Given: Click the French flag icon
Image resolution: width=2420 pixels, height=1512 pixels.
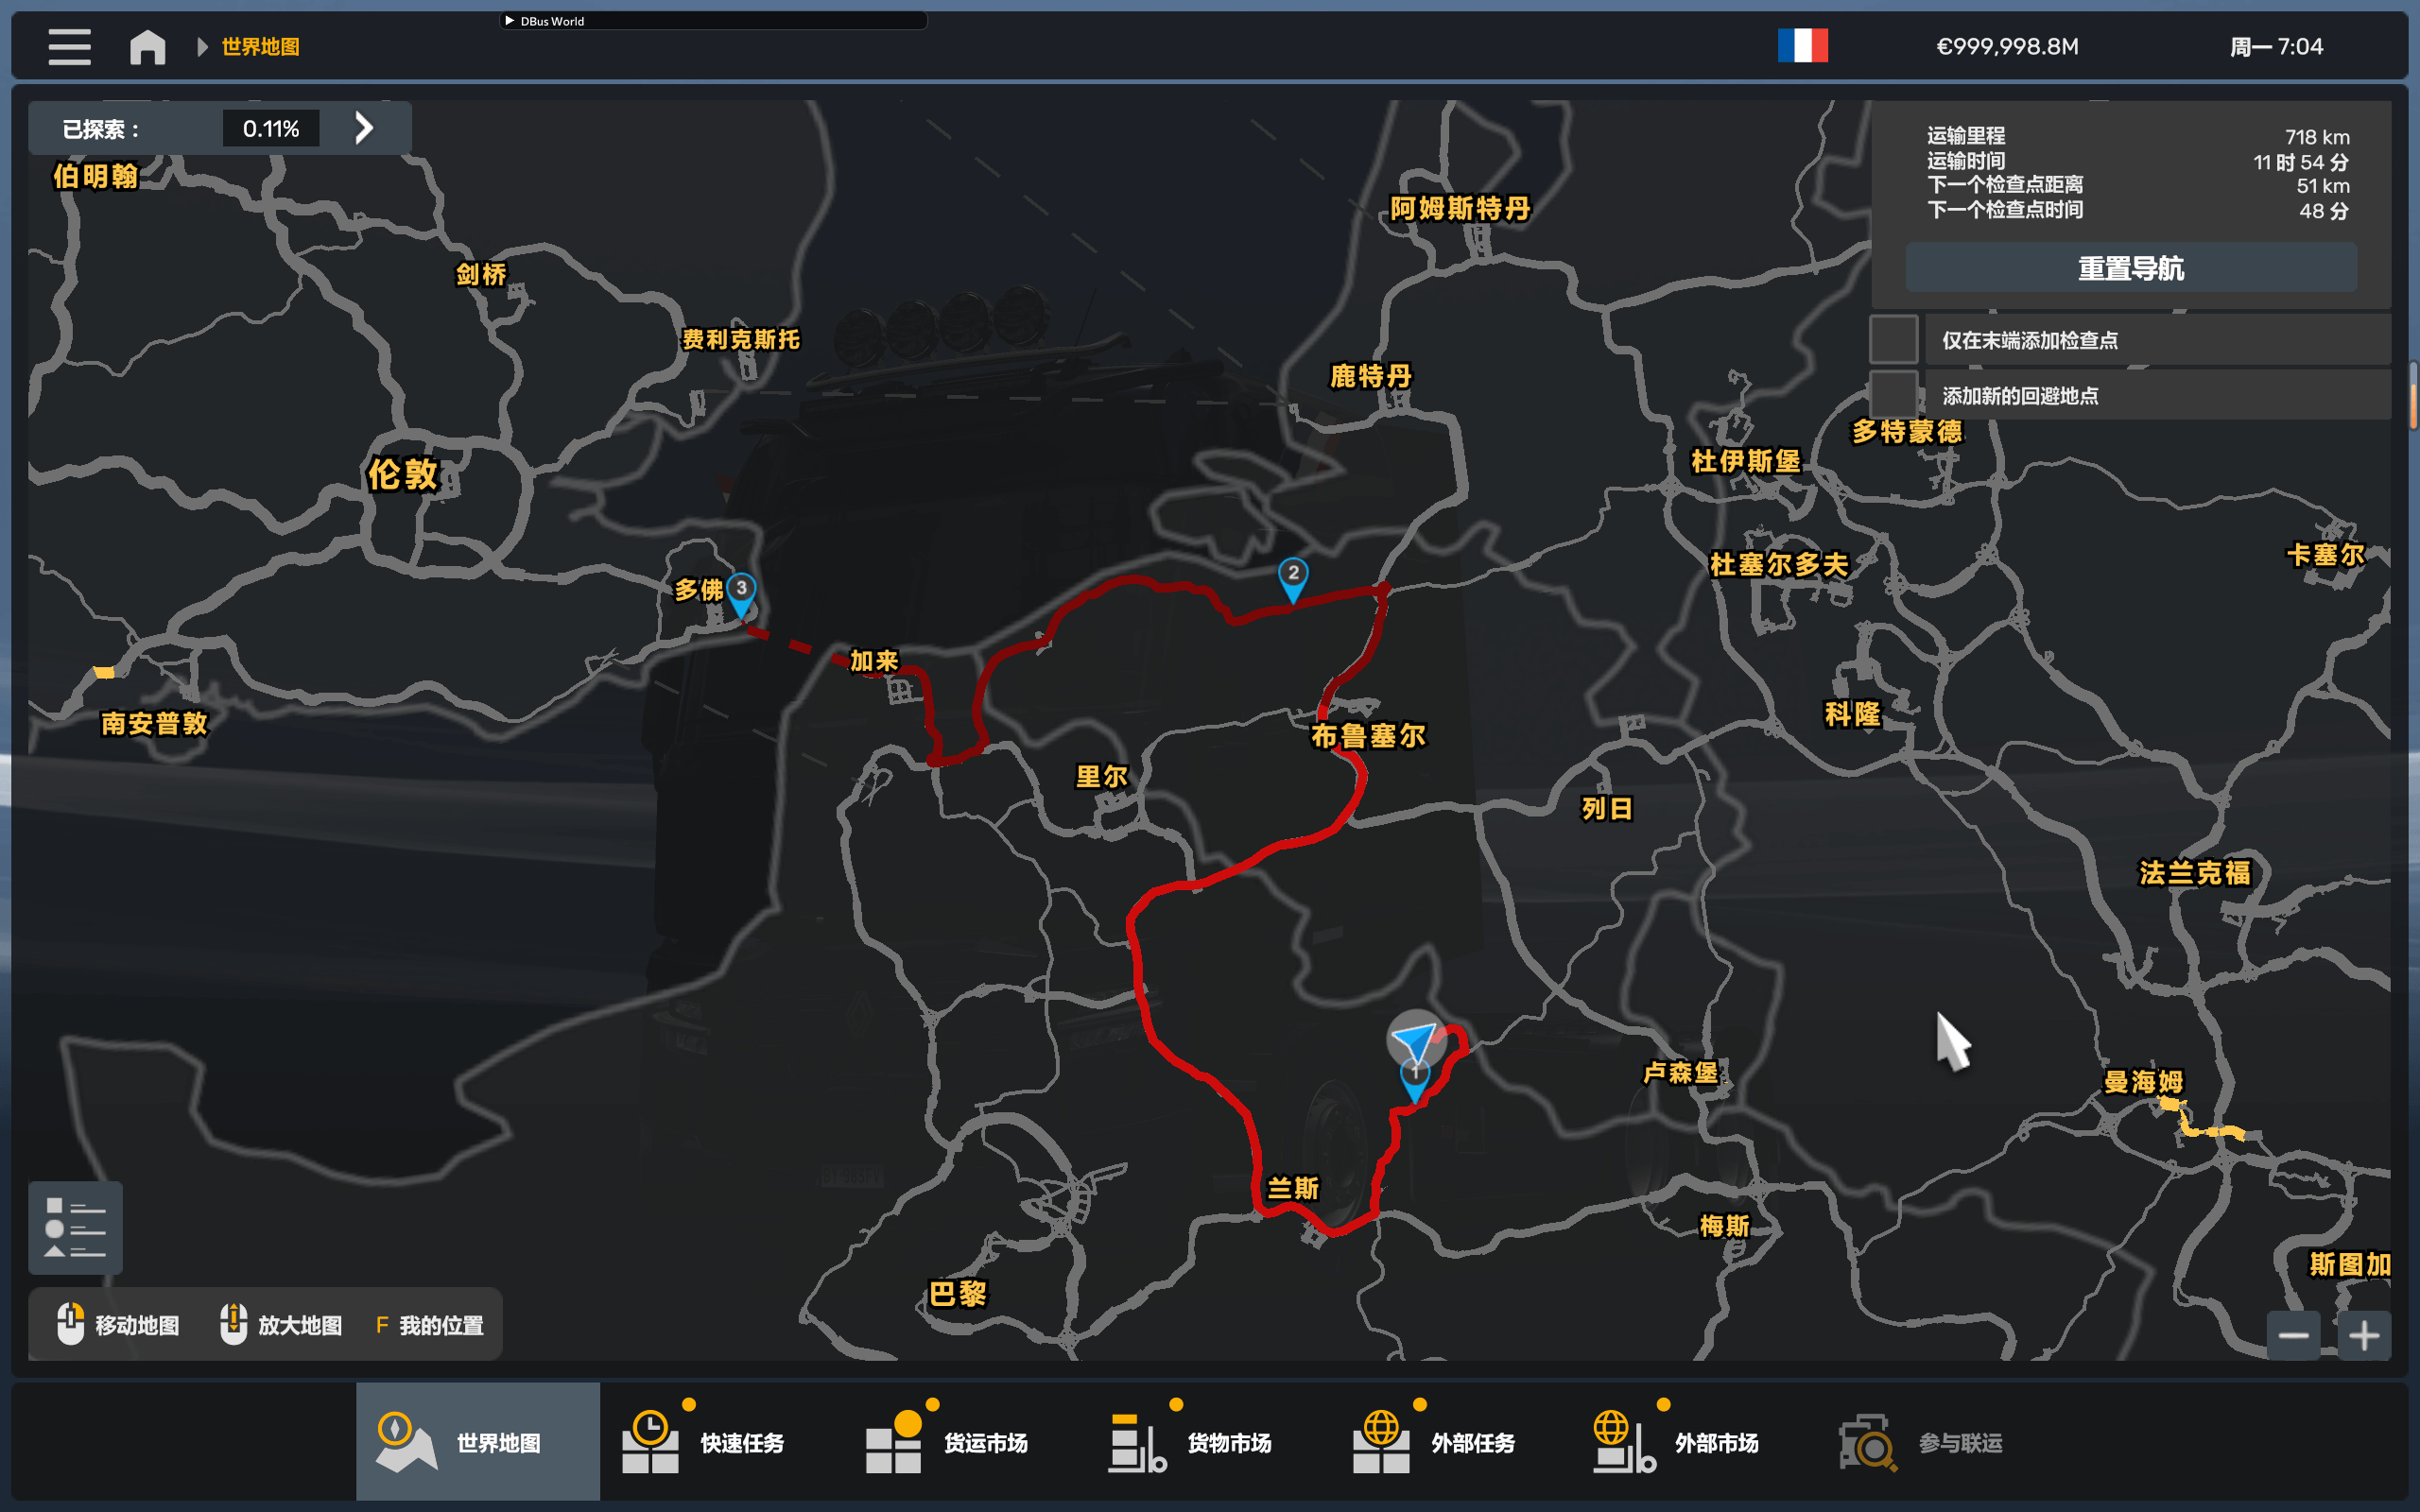Looking at the screenshot, I should point(1802,46).
